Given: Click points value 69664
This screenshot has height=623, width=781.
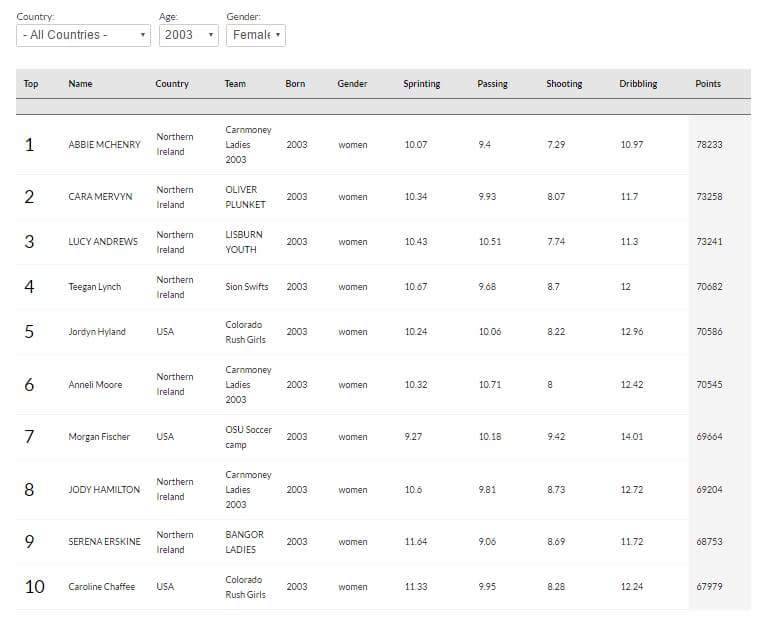Looking at the screenshot, I should pos(709,437).
